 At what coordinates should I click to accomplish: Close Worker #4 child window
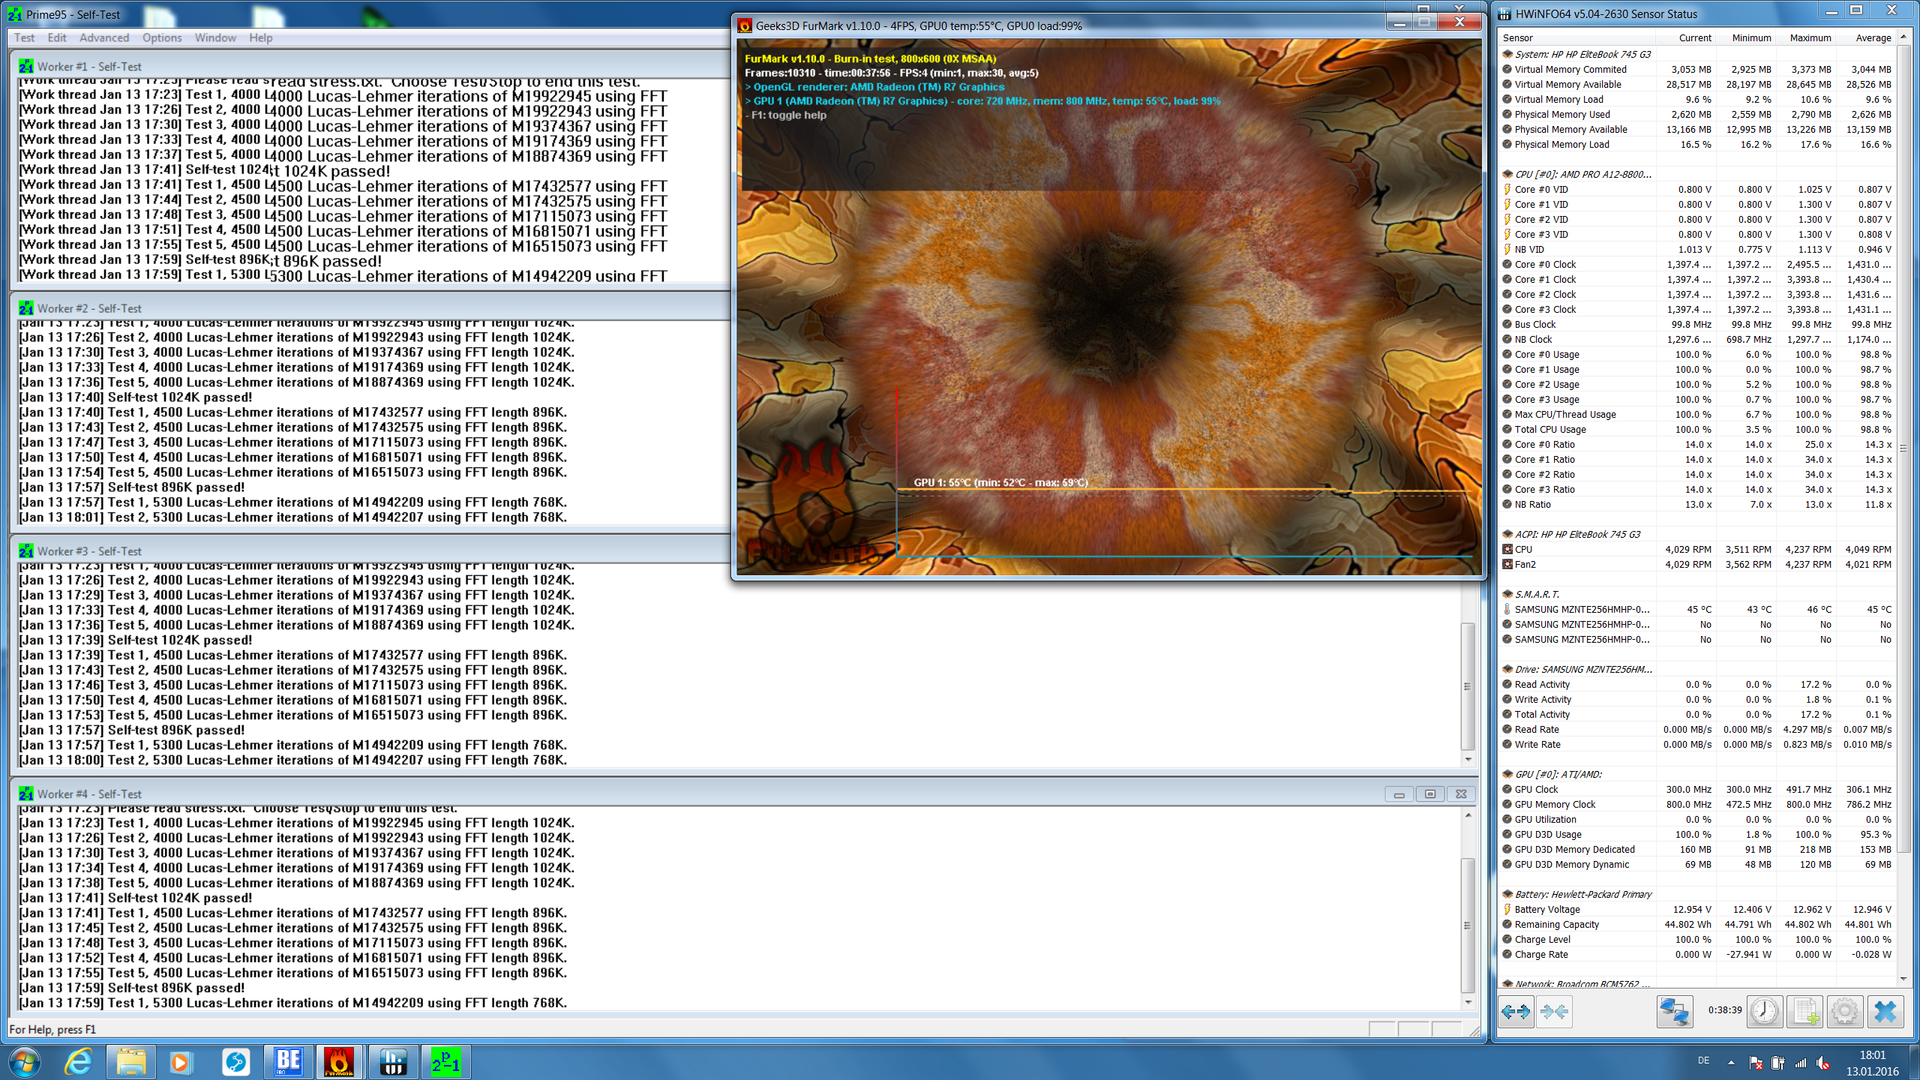pyautogui.click(x=1461, y=794)
